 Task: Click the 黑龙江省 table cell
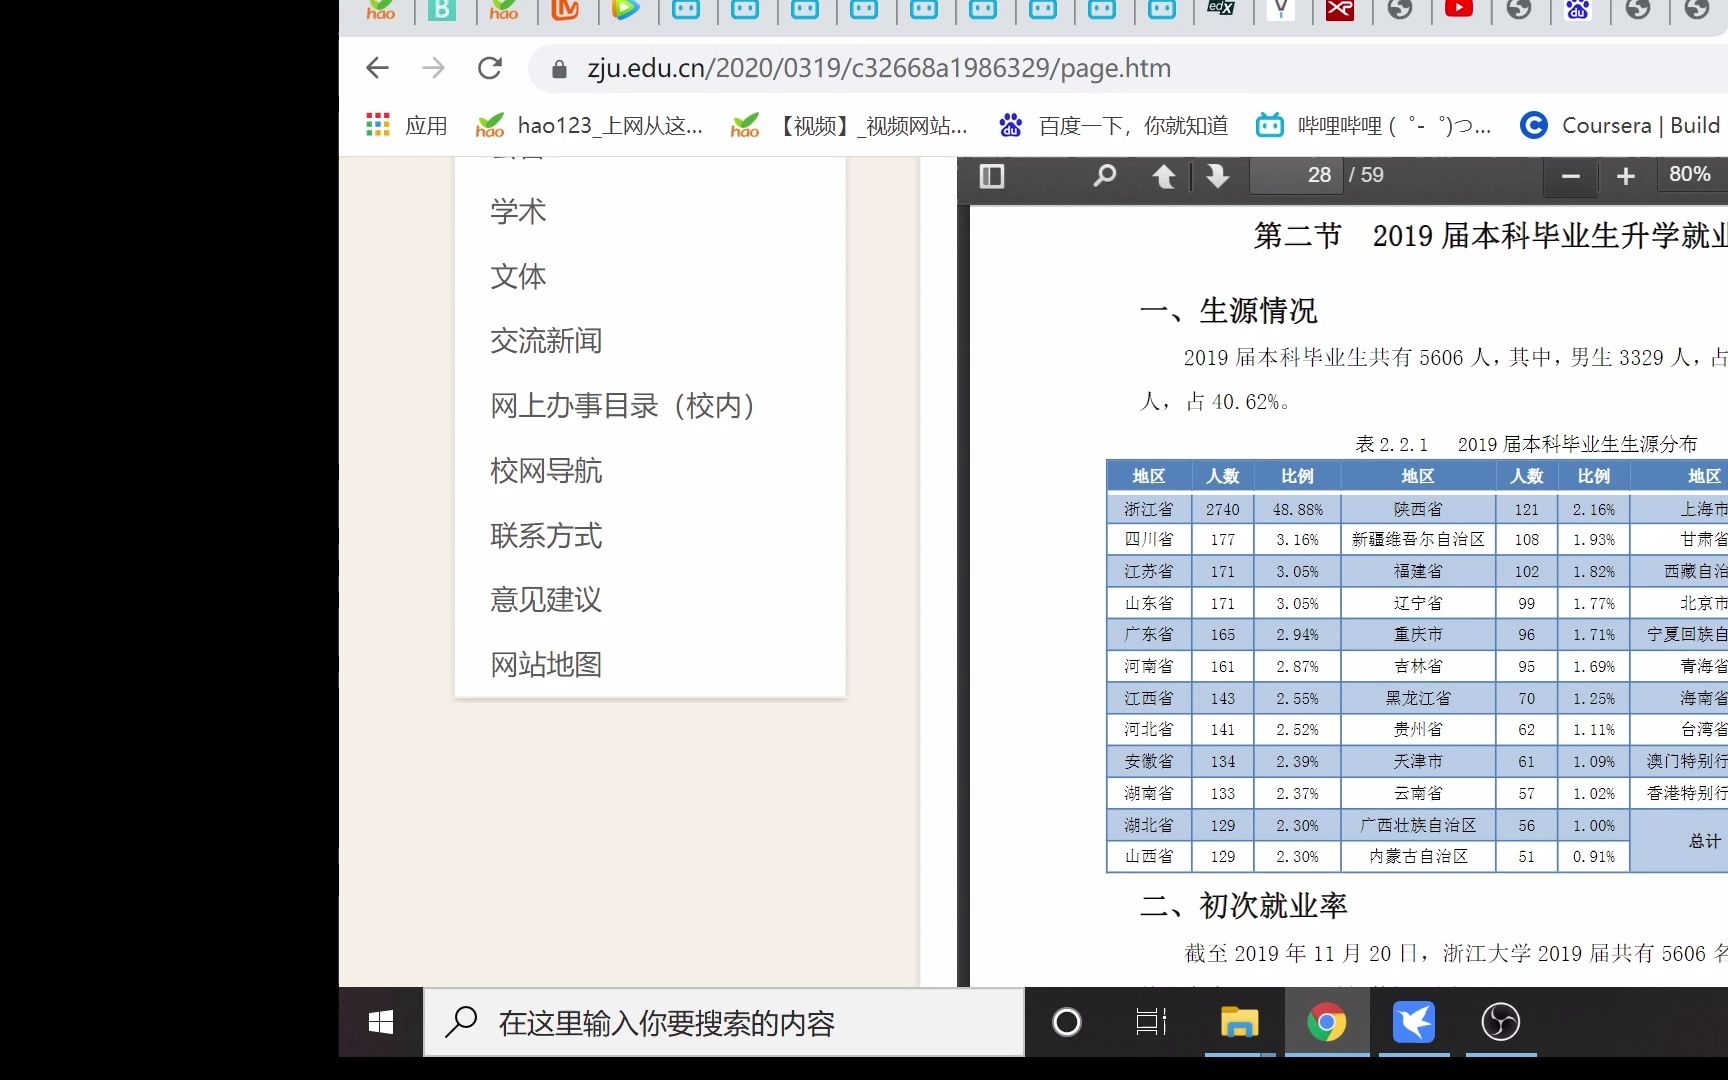(x=1418, y=698)
